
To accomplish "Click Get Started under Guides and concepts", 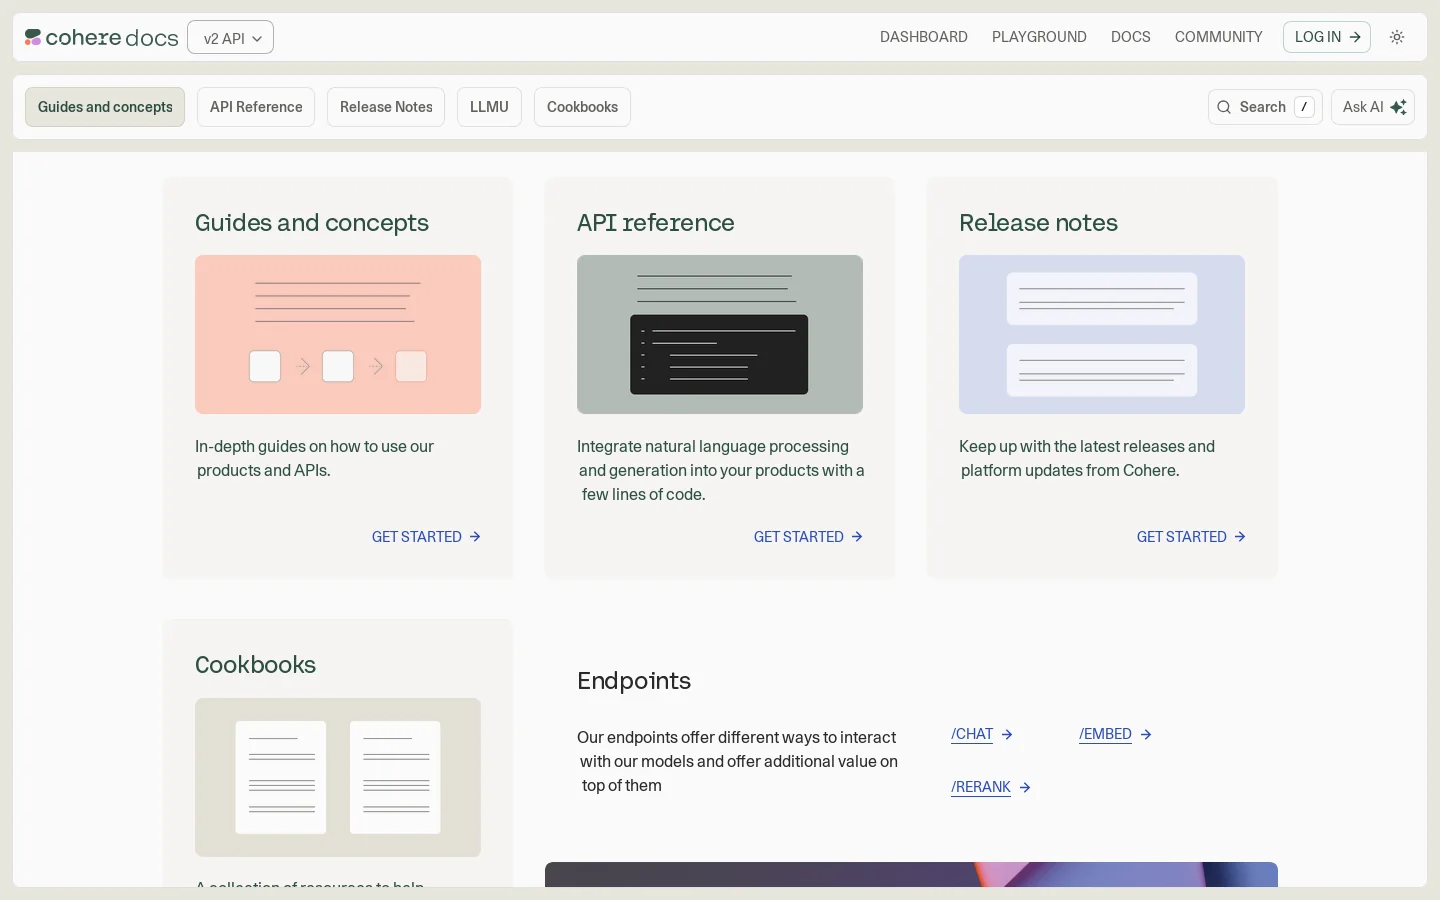I will pyautogui.click(x=426, y=537).
